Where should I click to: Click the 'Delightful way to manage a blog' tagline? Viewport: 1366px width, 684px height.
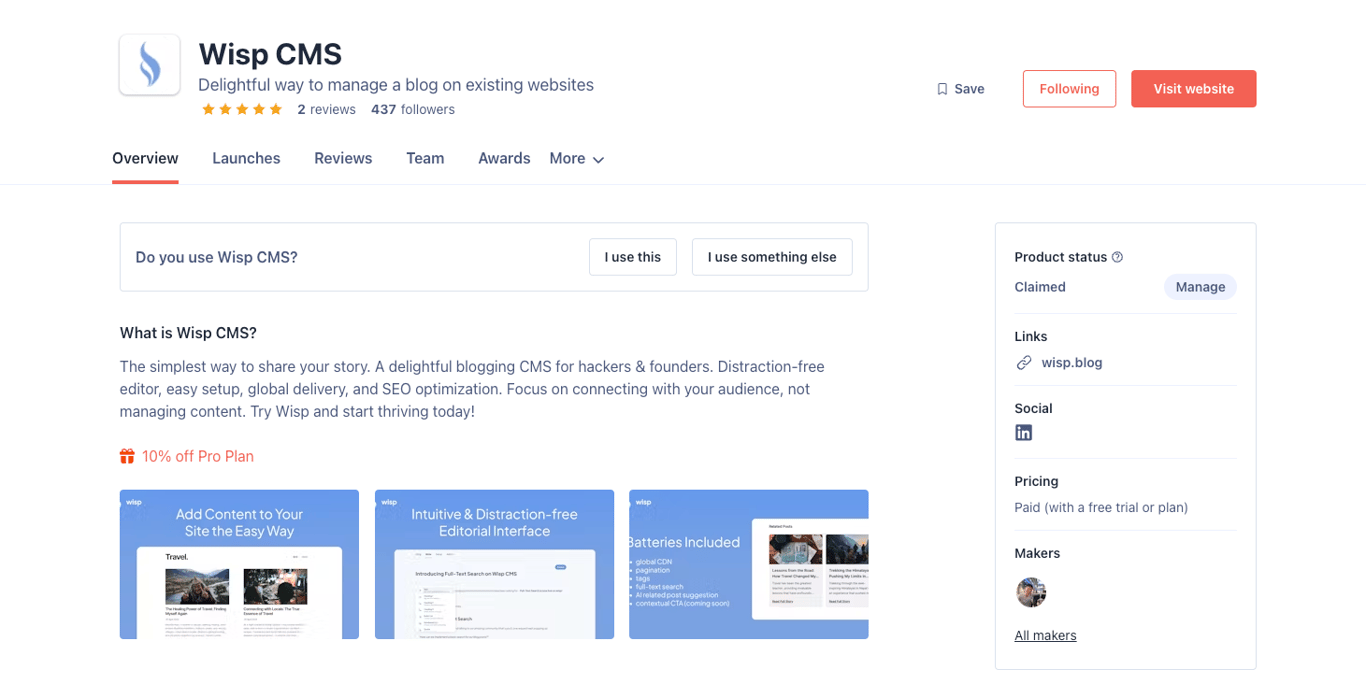pos(396,85)
